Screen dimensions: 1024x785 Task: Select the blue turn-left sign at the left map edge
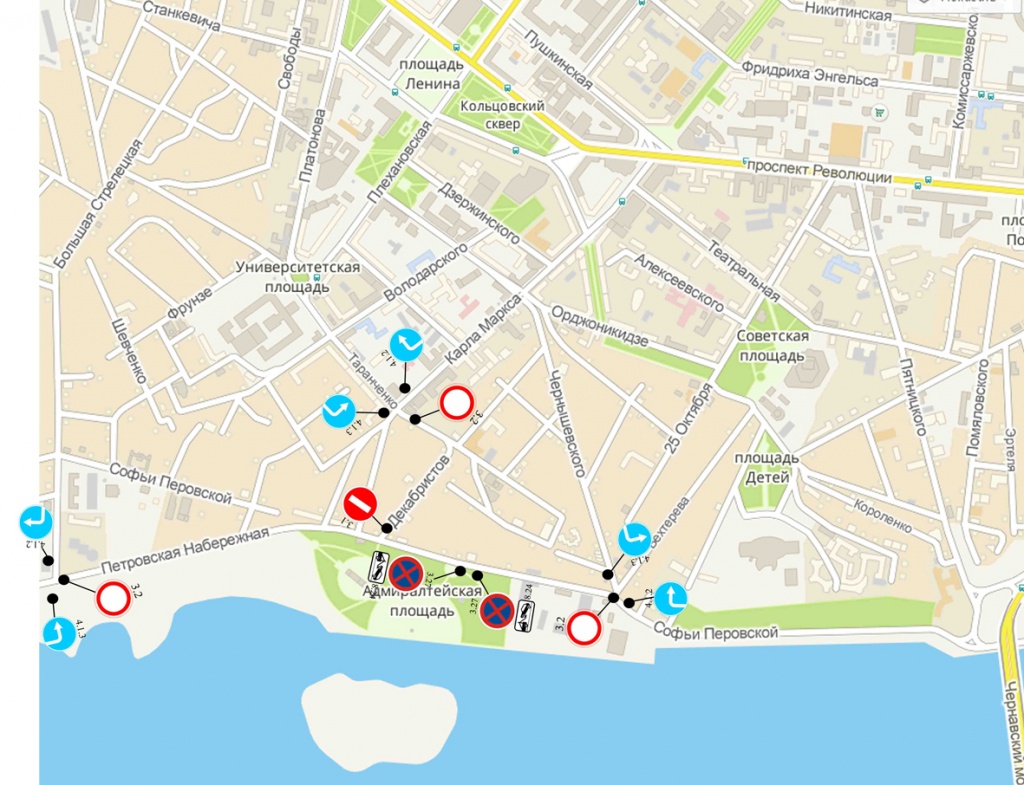pyautogui.click(x=35, y=522)
